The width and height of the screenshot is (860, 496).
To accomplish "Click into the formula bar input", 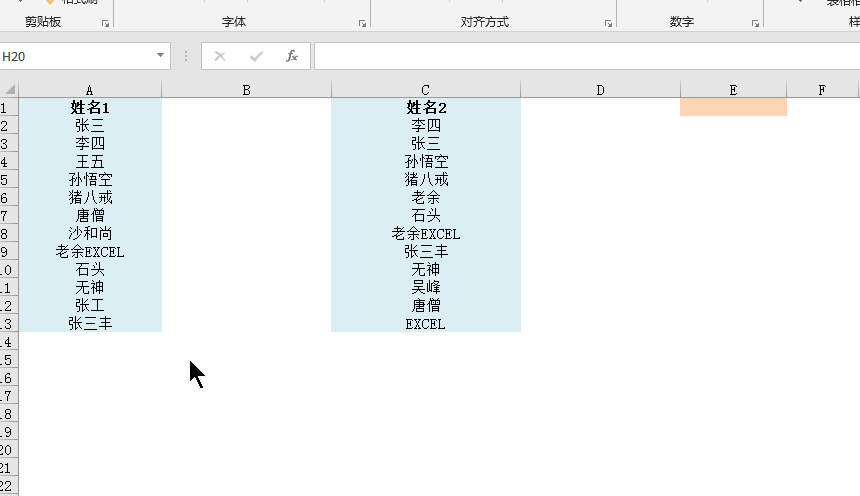I will pos(587,56).
